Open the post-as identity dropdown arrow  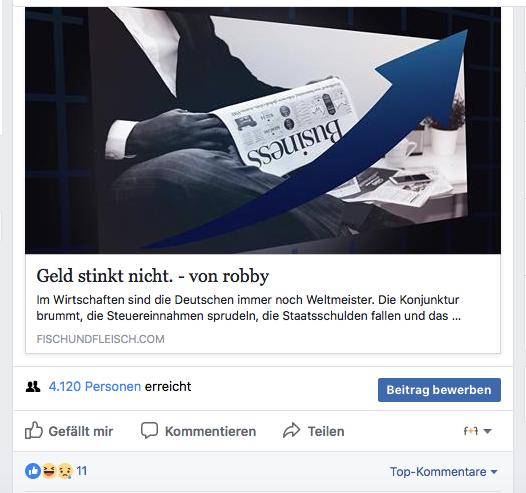pos(488,431)
